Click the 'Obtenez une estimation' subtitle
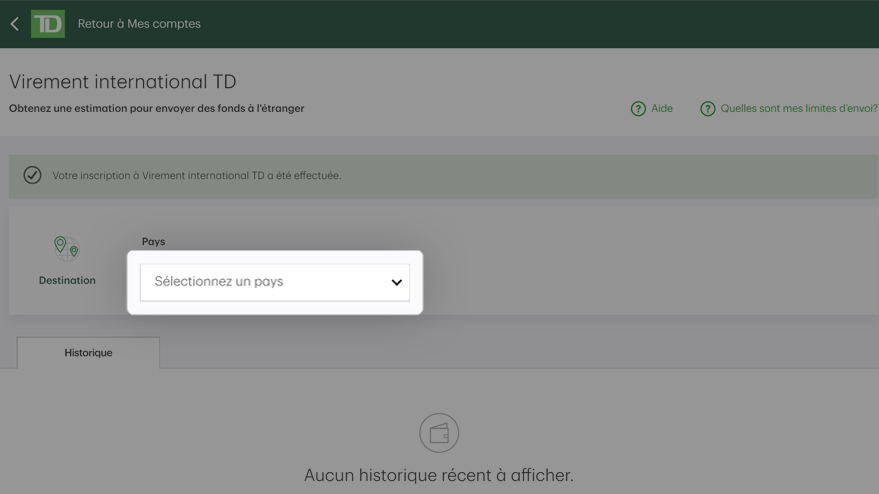Image resolution: width=879 pixels, height=494 pixels. click(x=156, y=108)
